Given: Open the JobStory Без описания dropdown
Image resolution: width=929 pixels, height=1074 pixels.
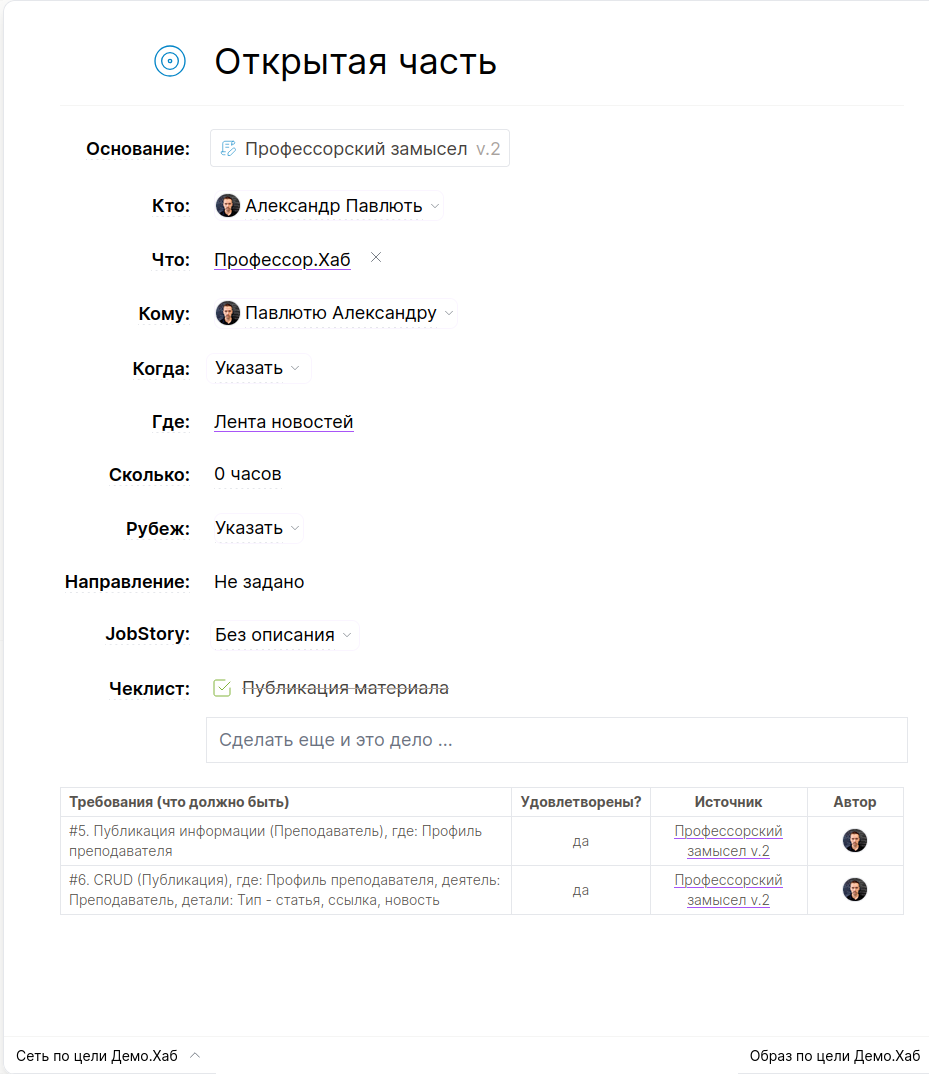Looking at the screenshot, I should (x=285, y=635).
